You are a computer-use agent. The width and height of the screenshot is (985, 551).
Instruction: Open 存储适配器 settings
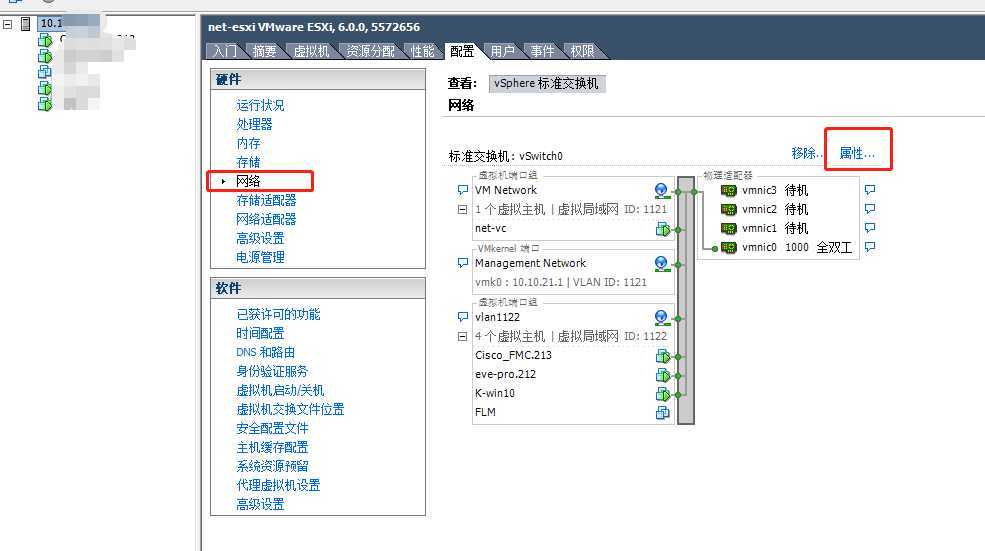pos(266,200)
